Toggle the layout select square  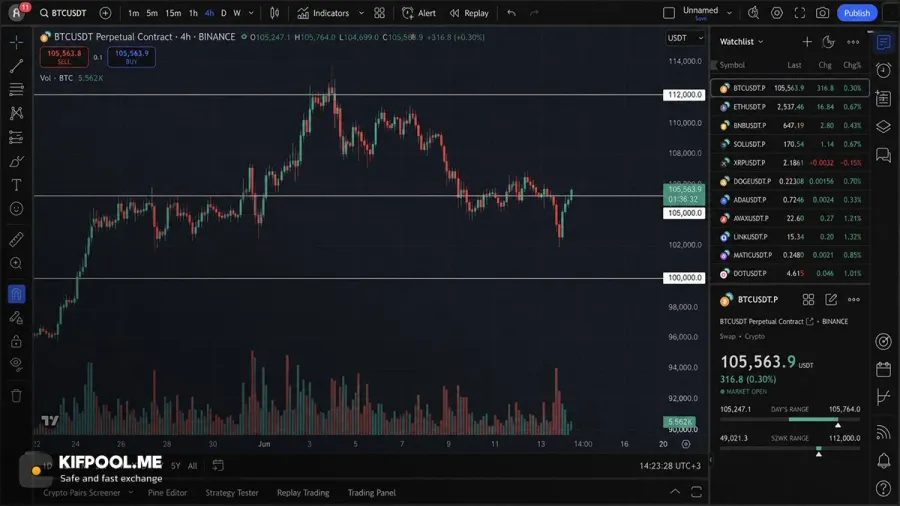coord(669,13)
